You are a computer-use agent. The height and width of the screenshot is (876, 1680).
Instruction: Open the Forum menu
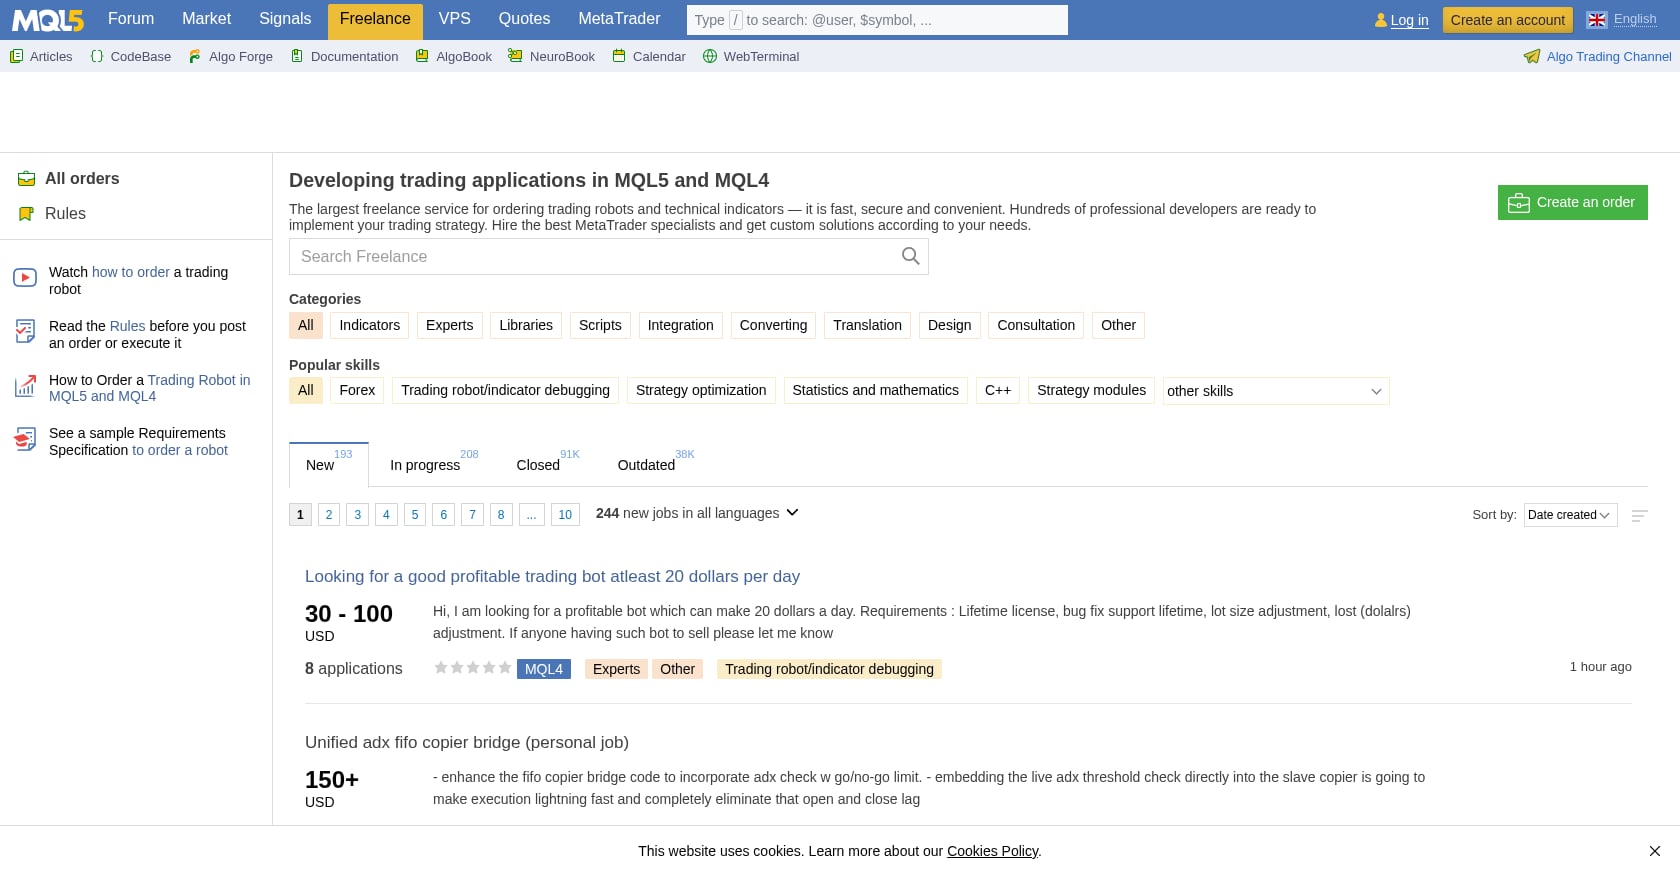tap(131, 19)
